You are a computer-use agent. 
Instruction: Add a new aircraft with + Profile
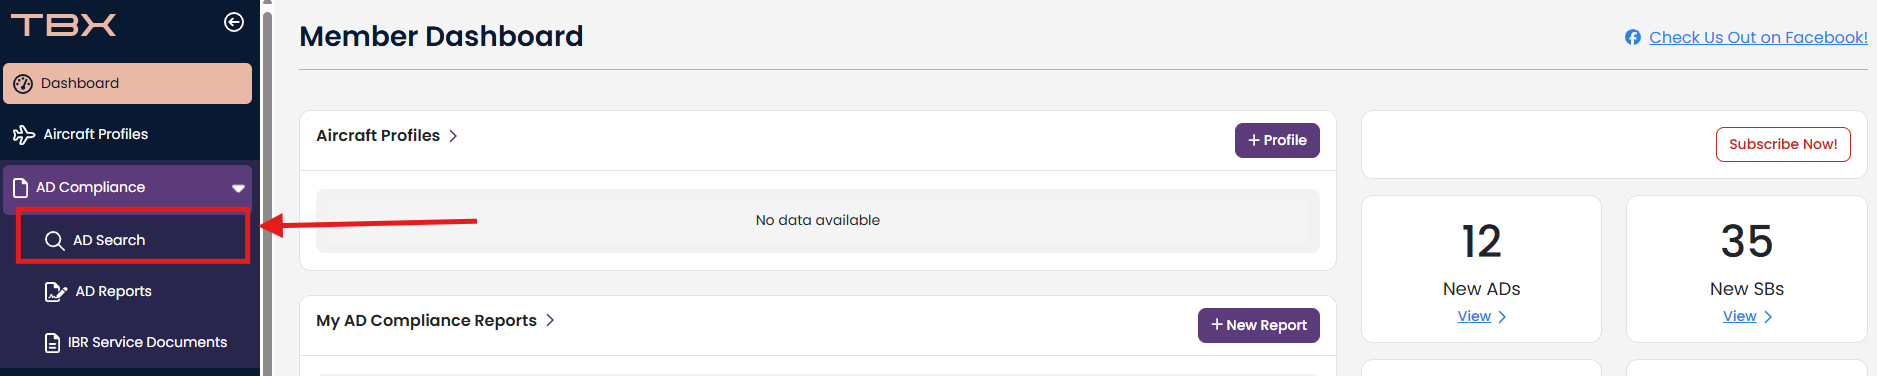(1277, 140)
